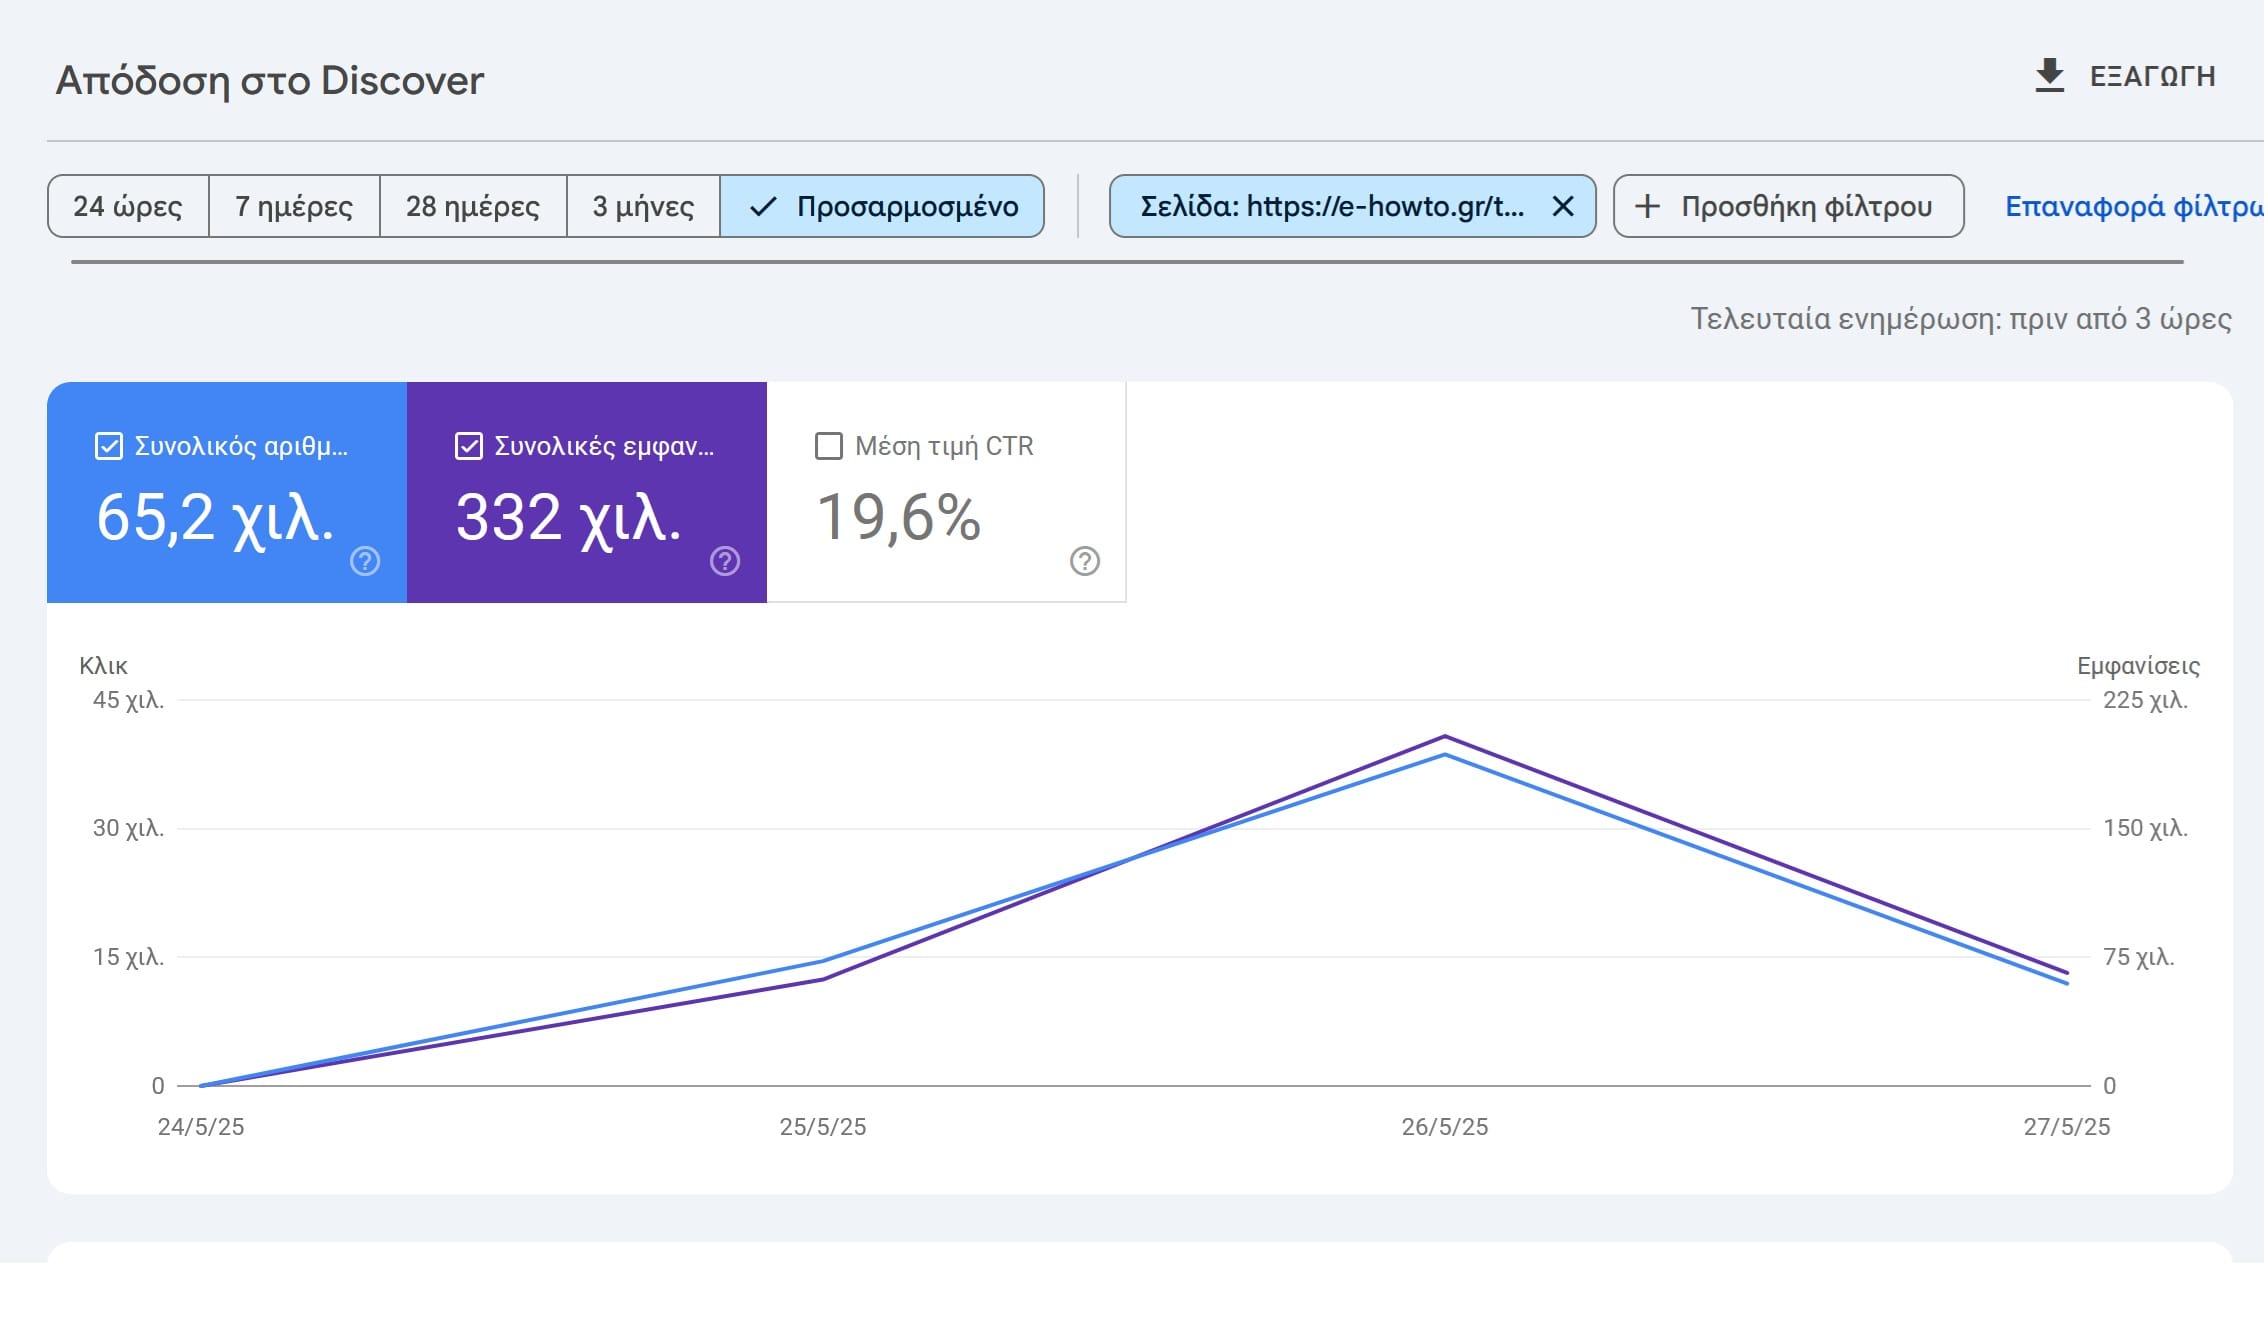Uncheck the Συνολικές εμφανίσεις checkbox
Screen dimensions: 2264x1333
(x=469, y=446)
